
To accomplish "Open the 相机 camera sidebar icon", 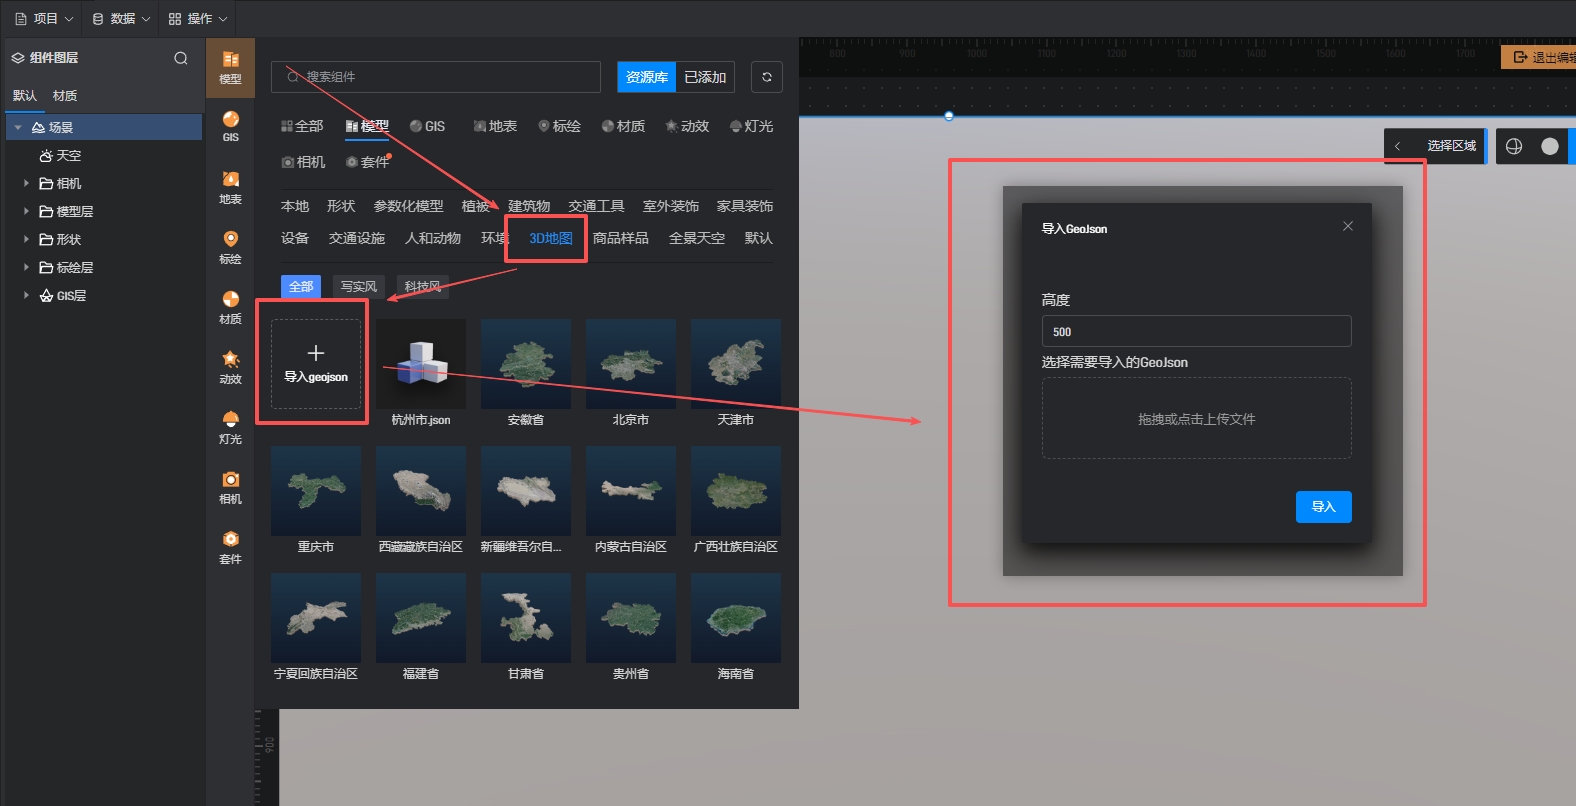I will coord(230,486).
